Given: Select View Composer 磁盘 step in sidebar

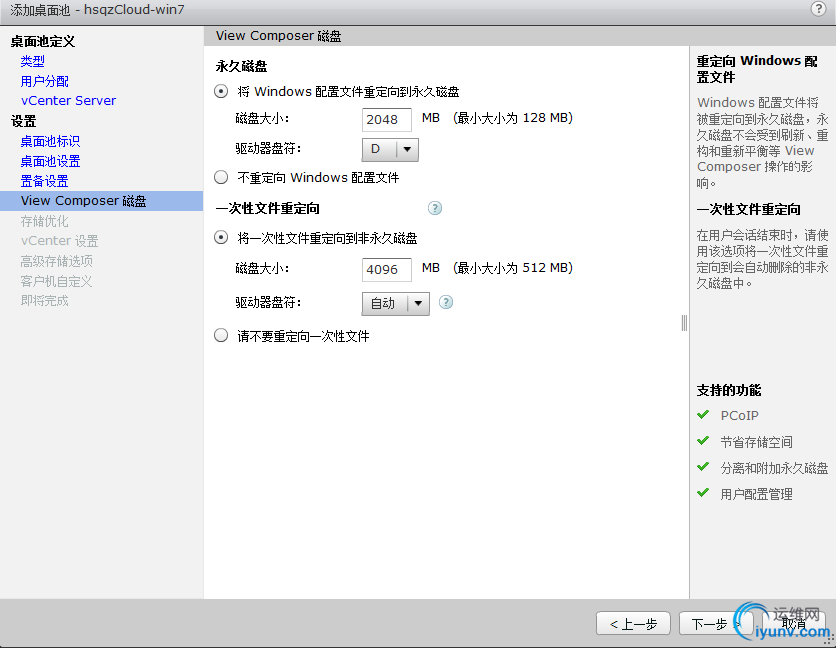Looking at the screenshot, I should tap(101, 201).
